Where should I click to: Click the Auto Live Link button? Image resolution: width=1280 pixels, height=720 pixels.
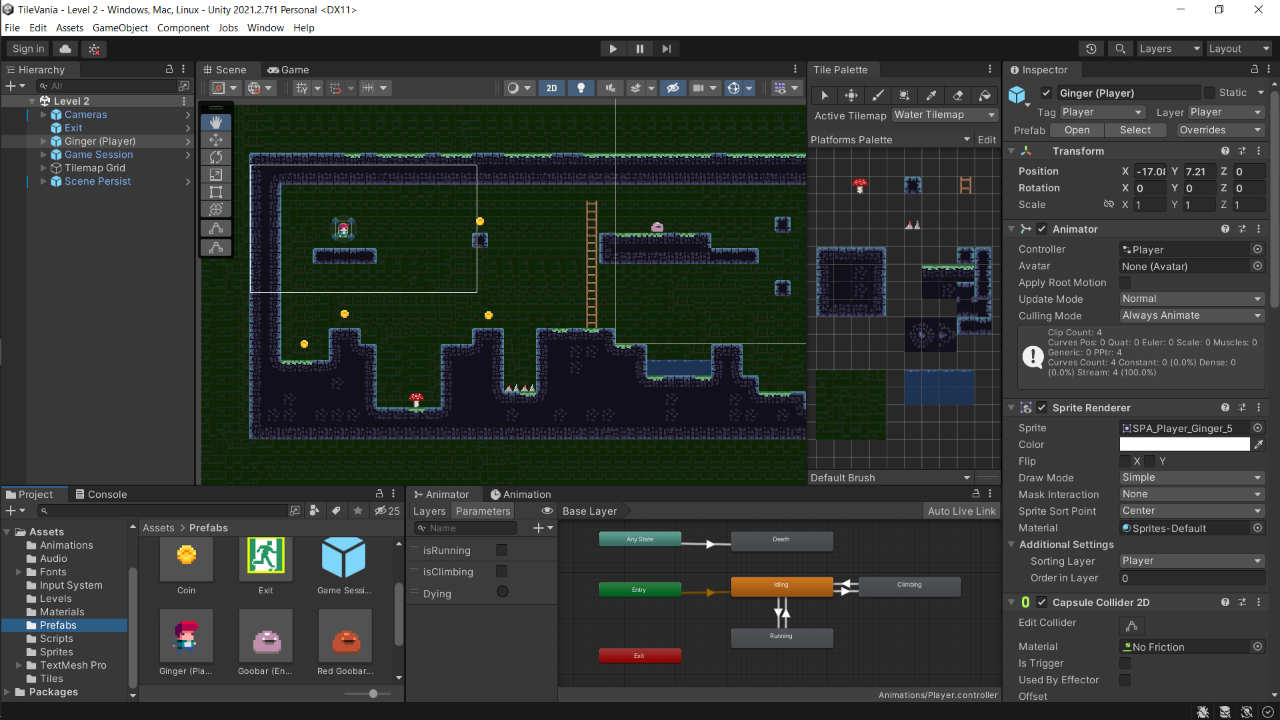961,511
